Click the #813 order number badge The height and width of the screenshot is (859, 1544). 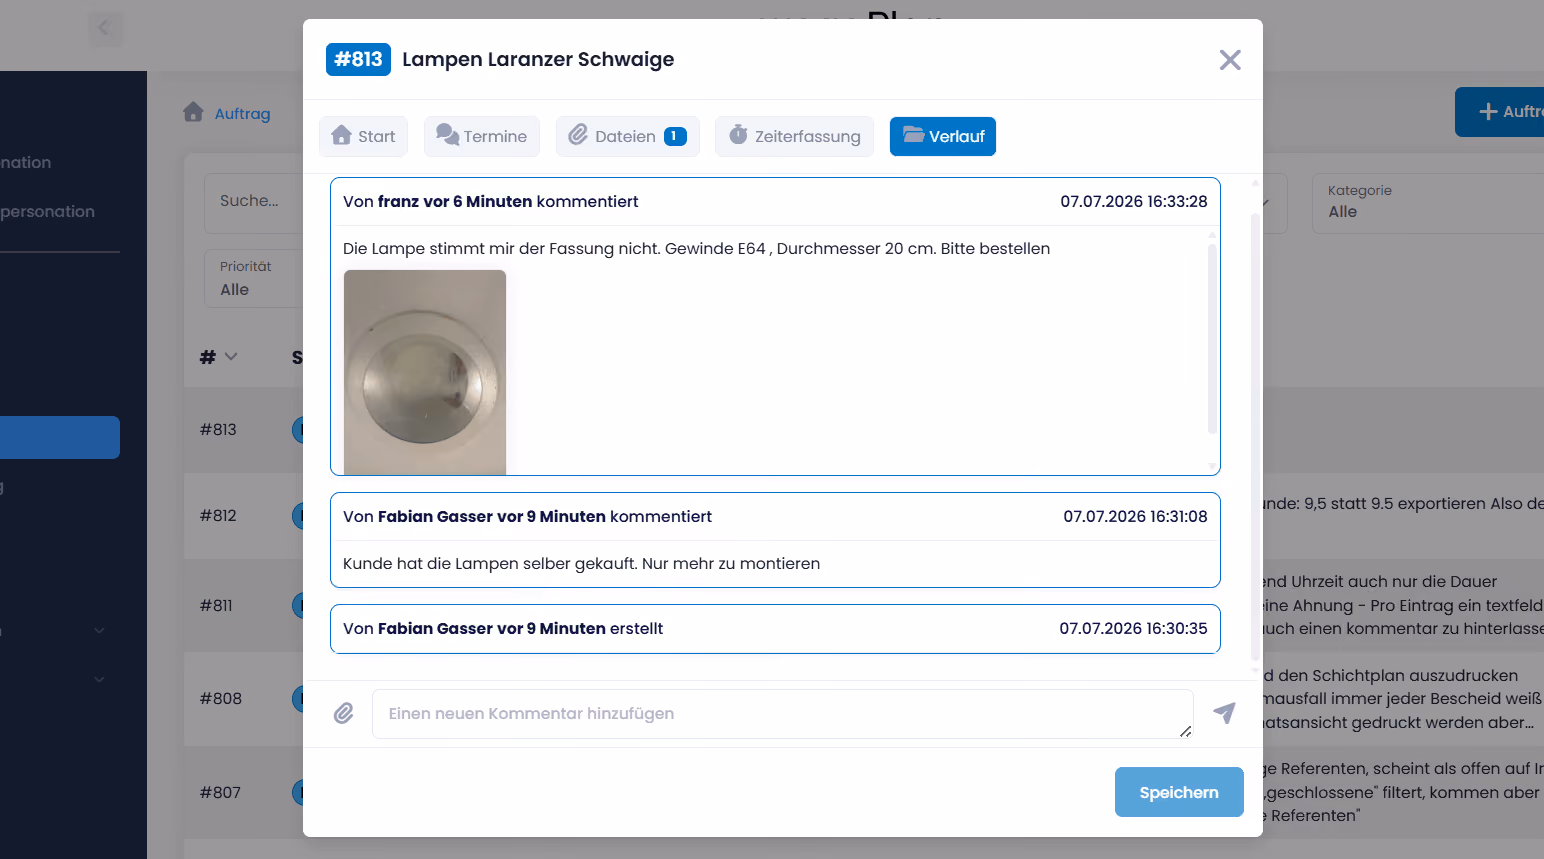click(x=358, y=59)
